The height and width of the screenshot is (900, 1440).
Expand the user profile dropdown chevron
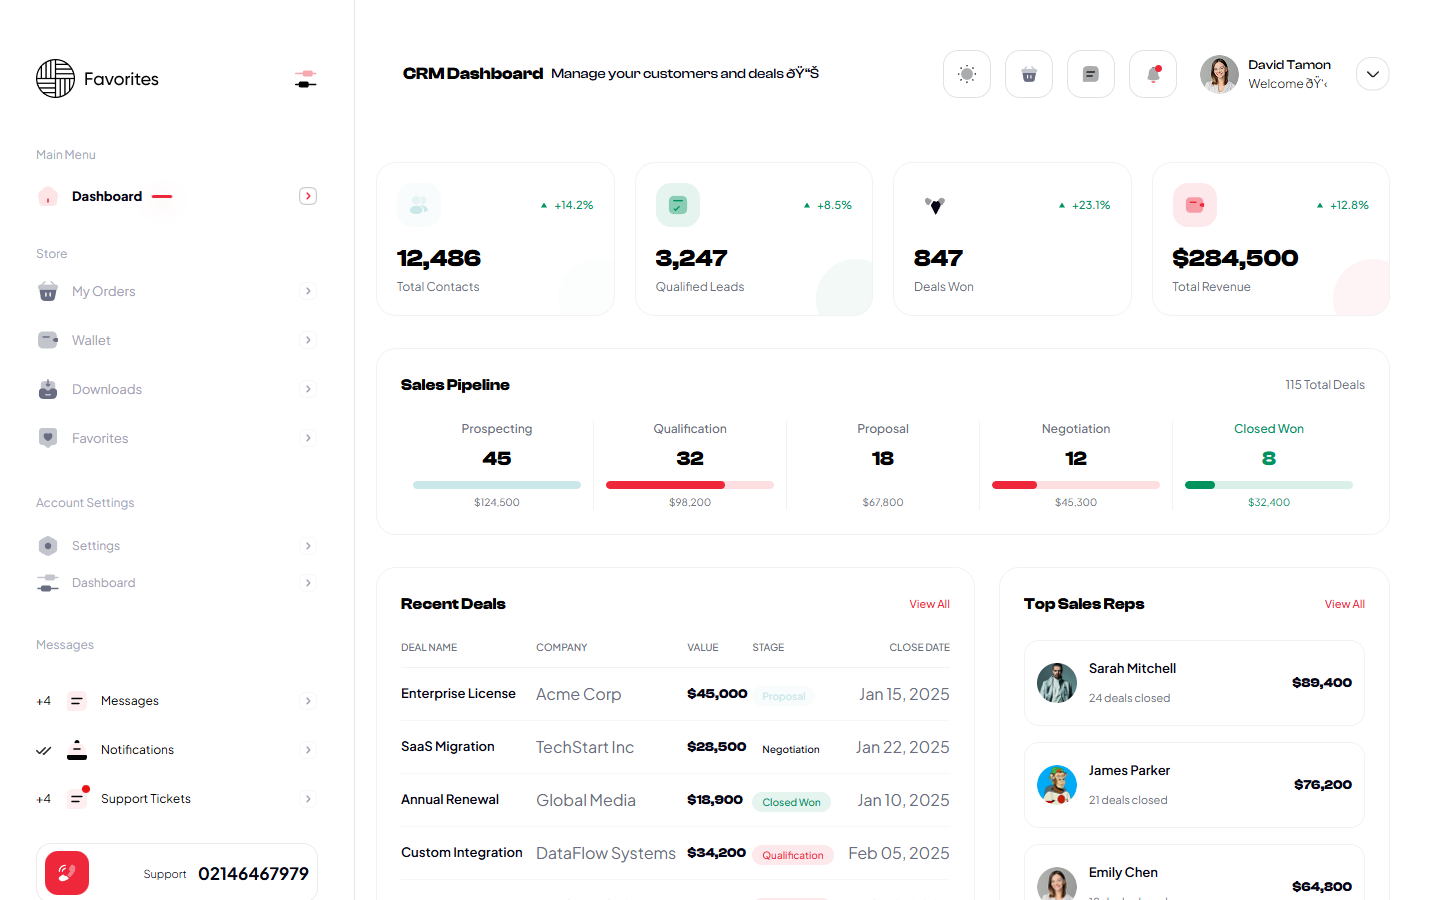coord(1372,74)
